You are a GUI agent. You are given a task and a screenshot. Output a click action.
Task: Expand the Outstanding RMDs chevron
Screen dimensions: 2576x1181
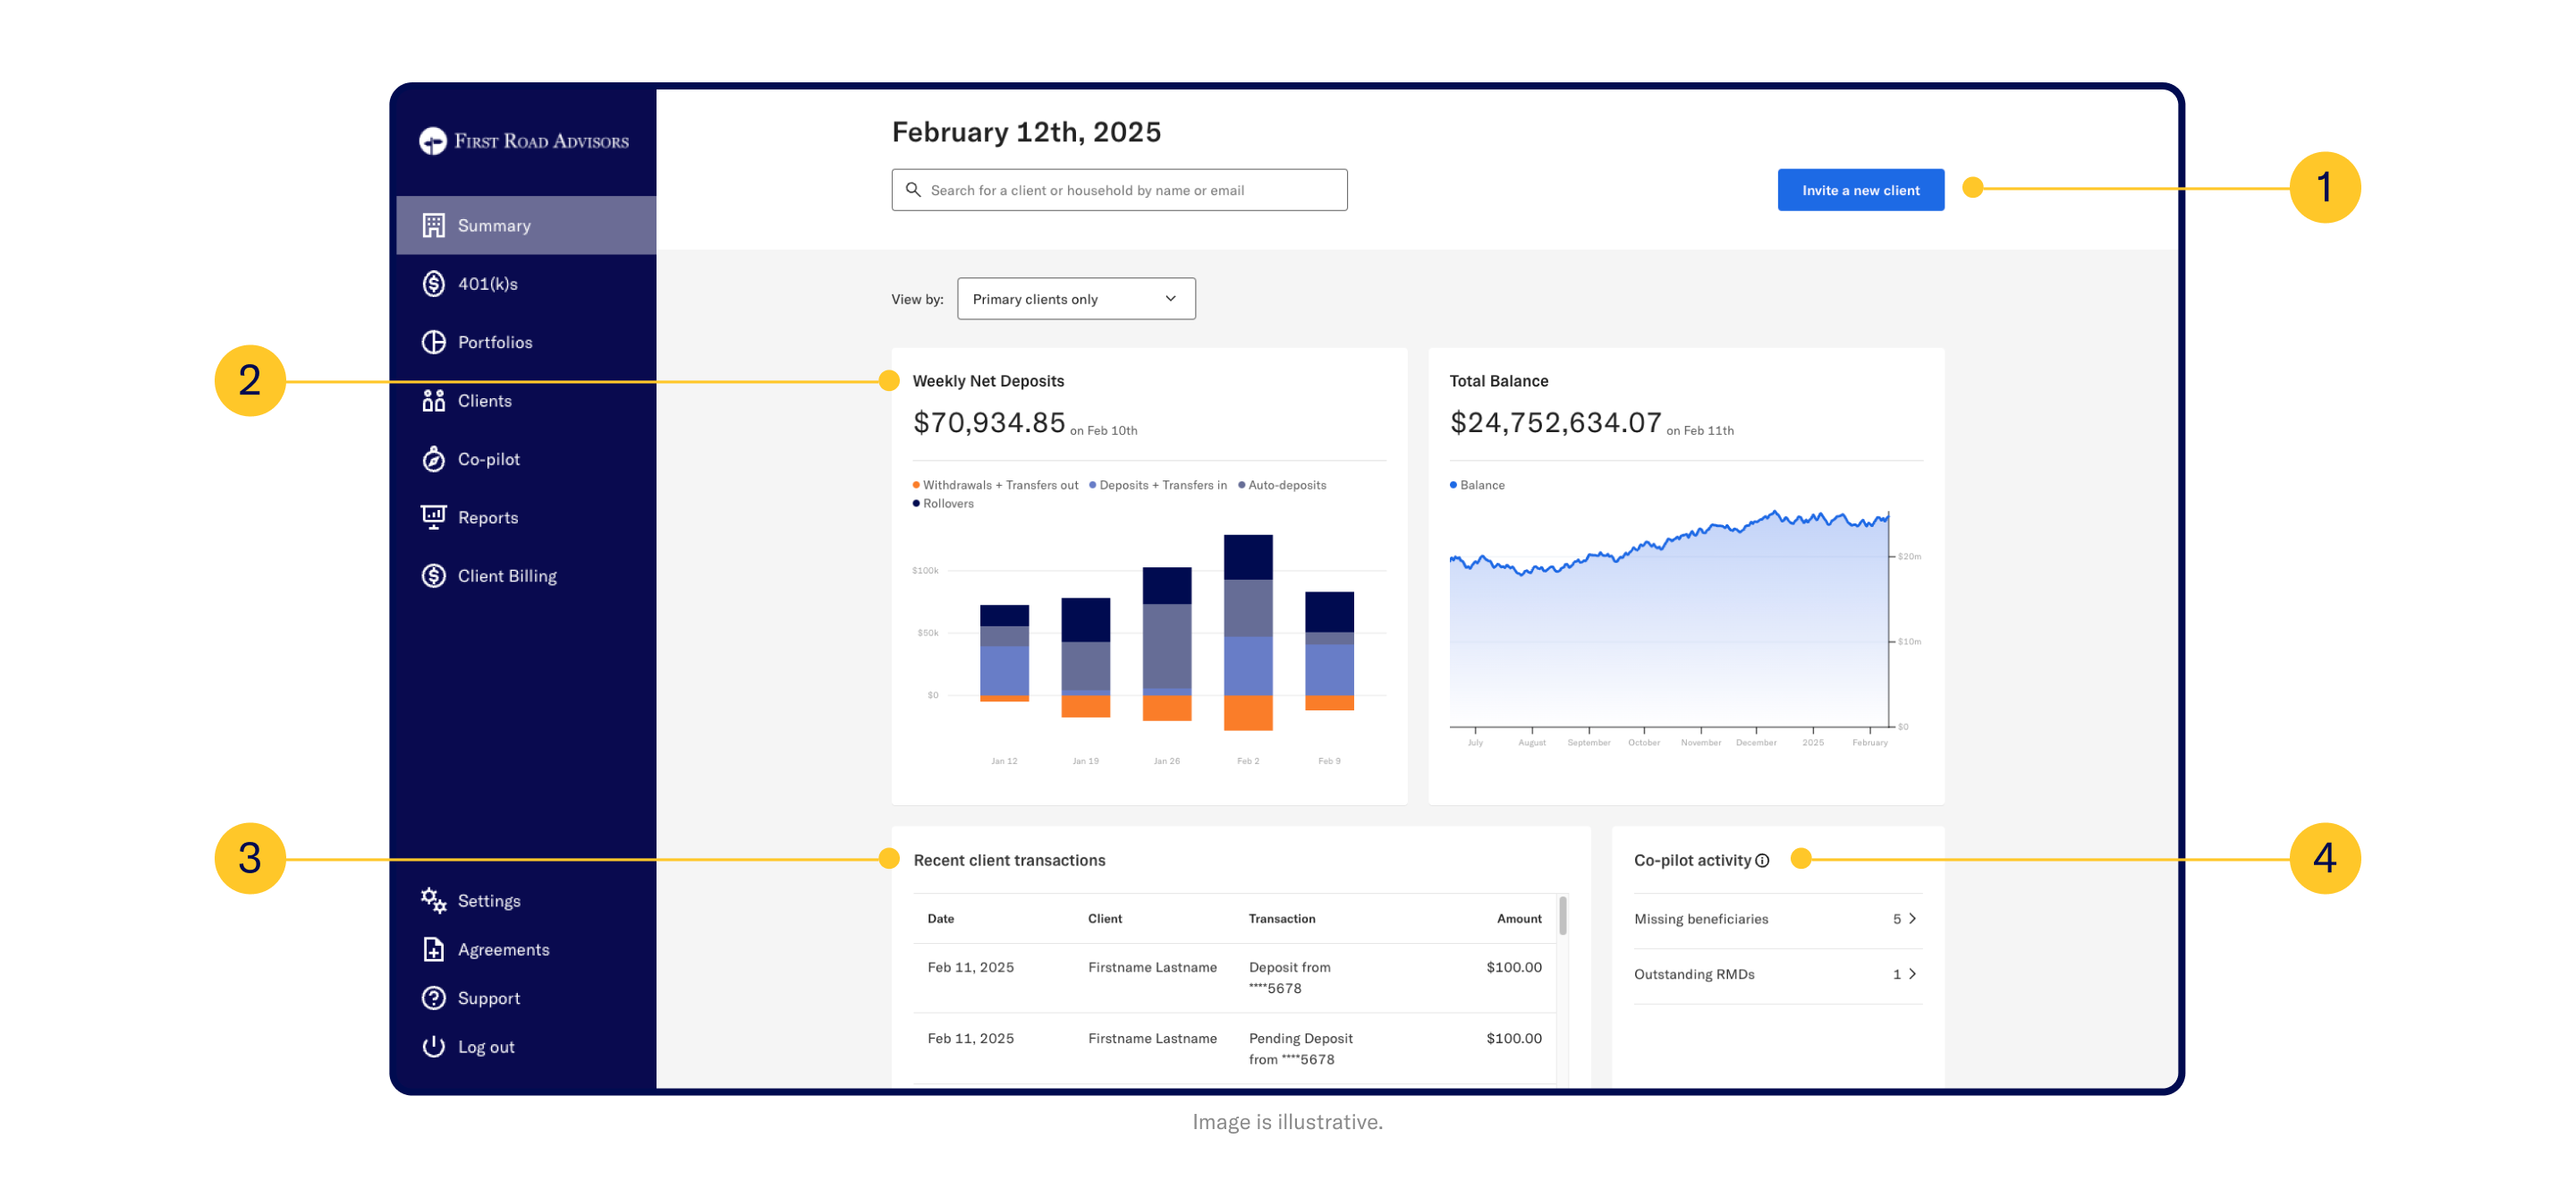pos(1911,973)
